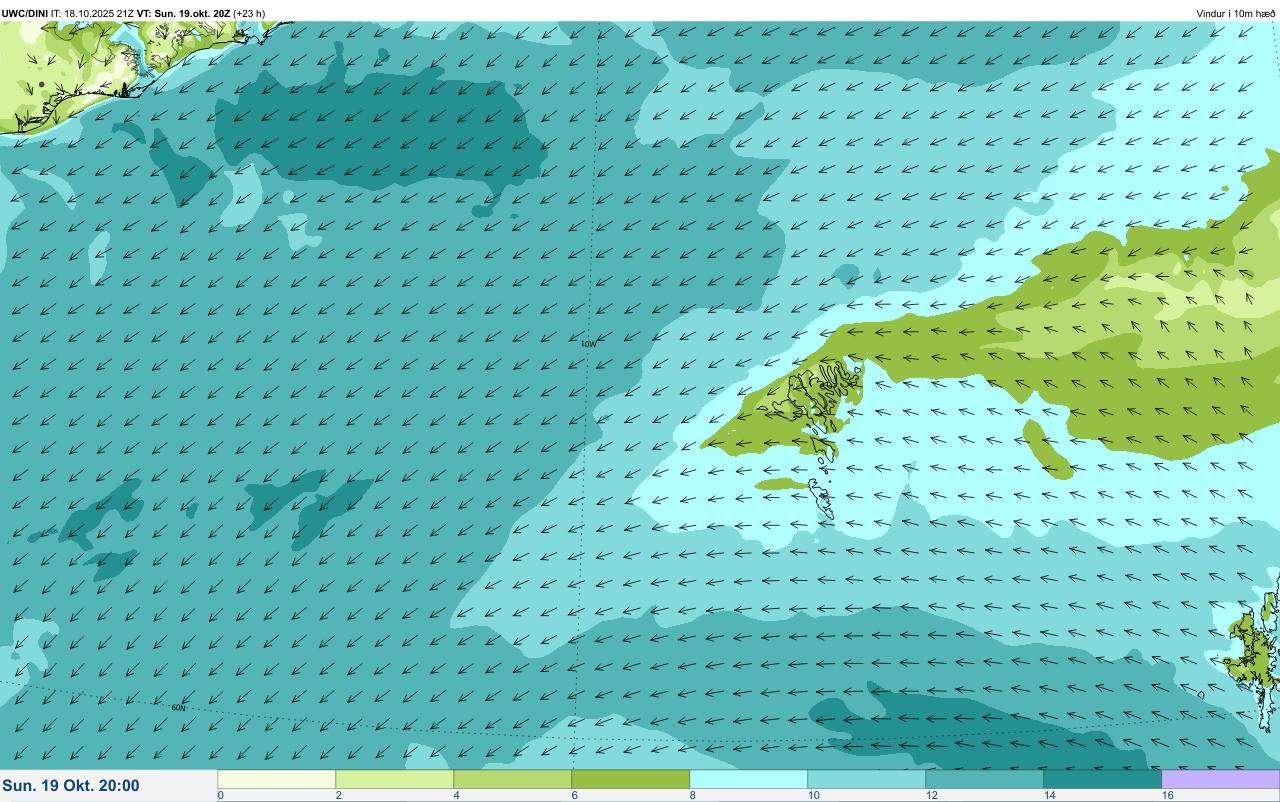The image size is (1280, 802).
Task: Click the purple above-16 legend swatch
Action: pyautogui.click(x=1221, y=779)
